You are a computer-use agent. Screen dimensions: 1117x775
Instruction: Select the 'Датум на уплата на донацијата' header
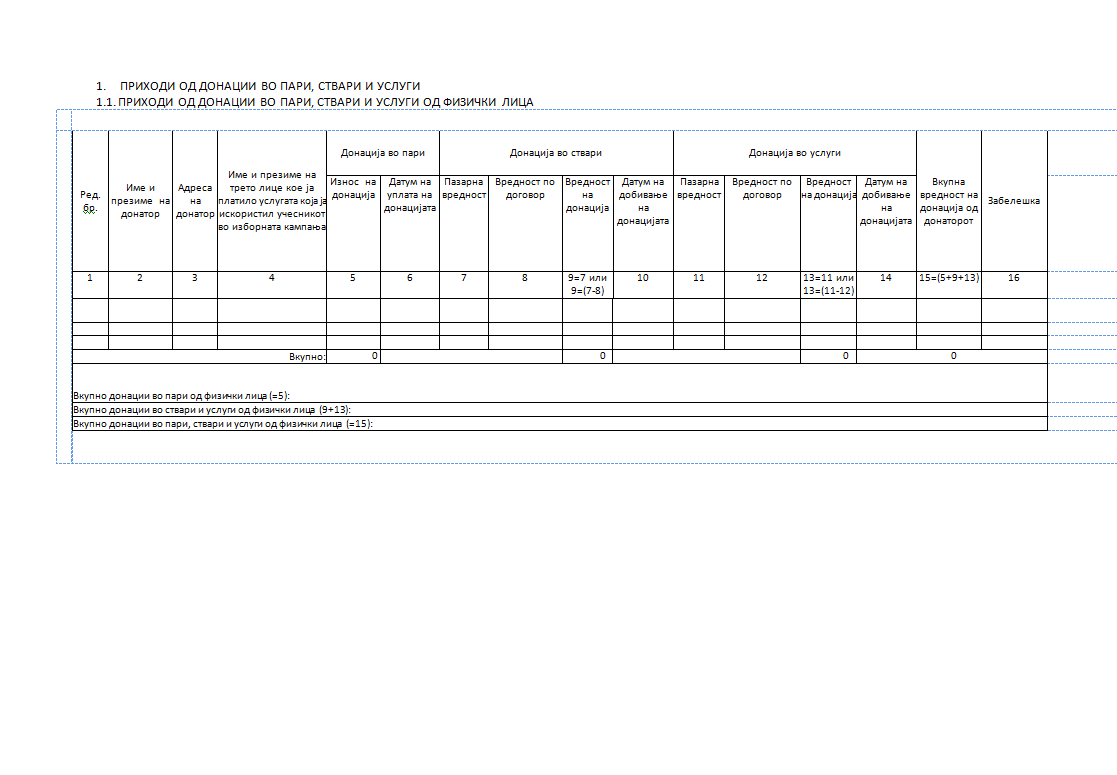(x=410, y=195)
